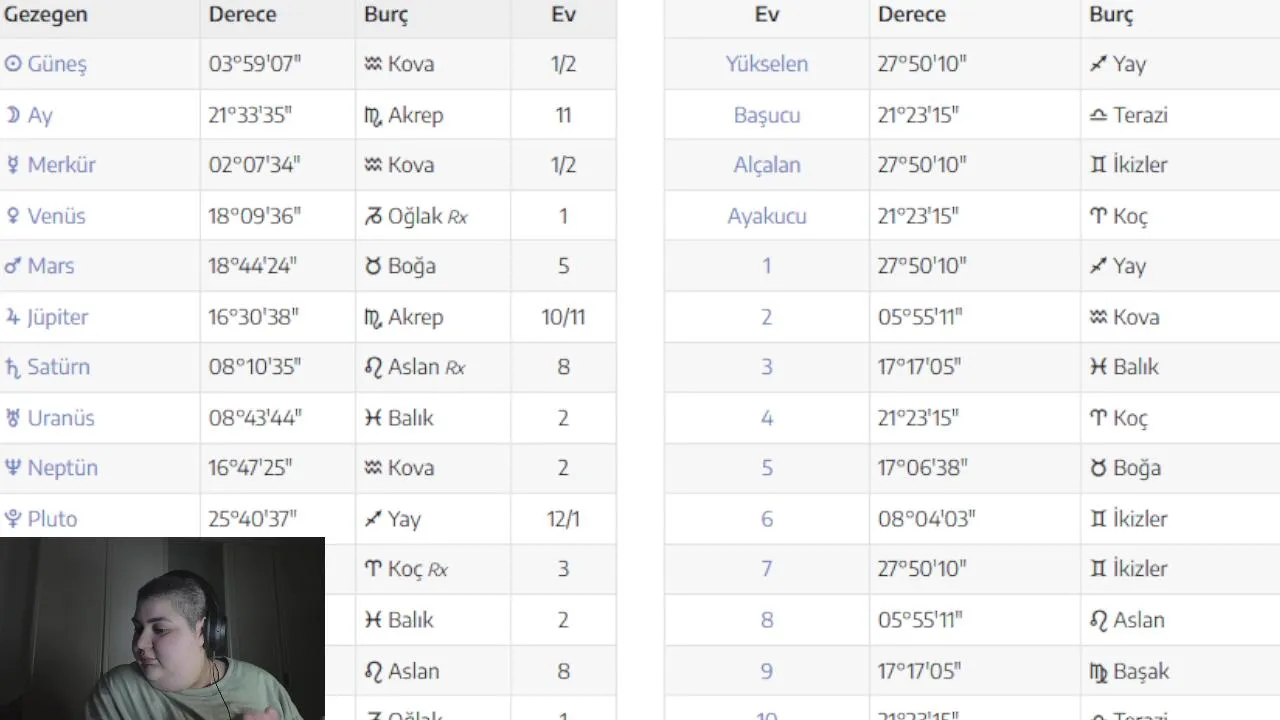This screenshot has width=1280, height=720.
Task: Click the Pluto glyph beside Pluto
Action: [13, 519]
